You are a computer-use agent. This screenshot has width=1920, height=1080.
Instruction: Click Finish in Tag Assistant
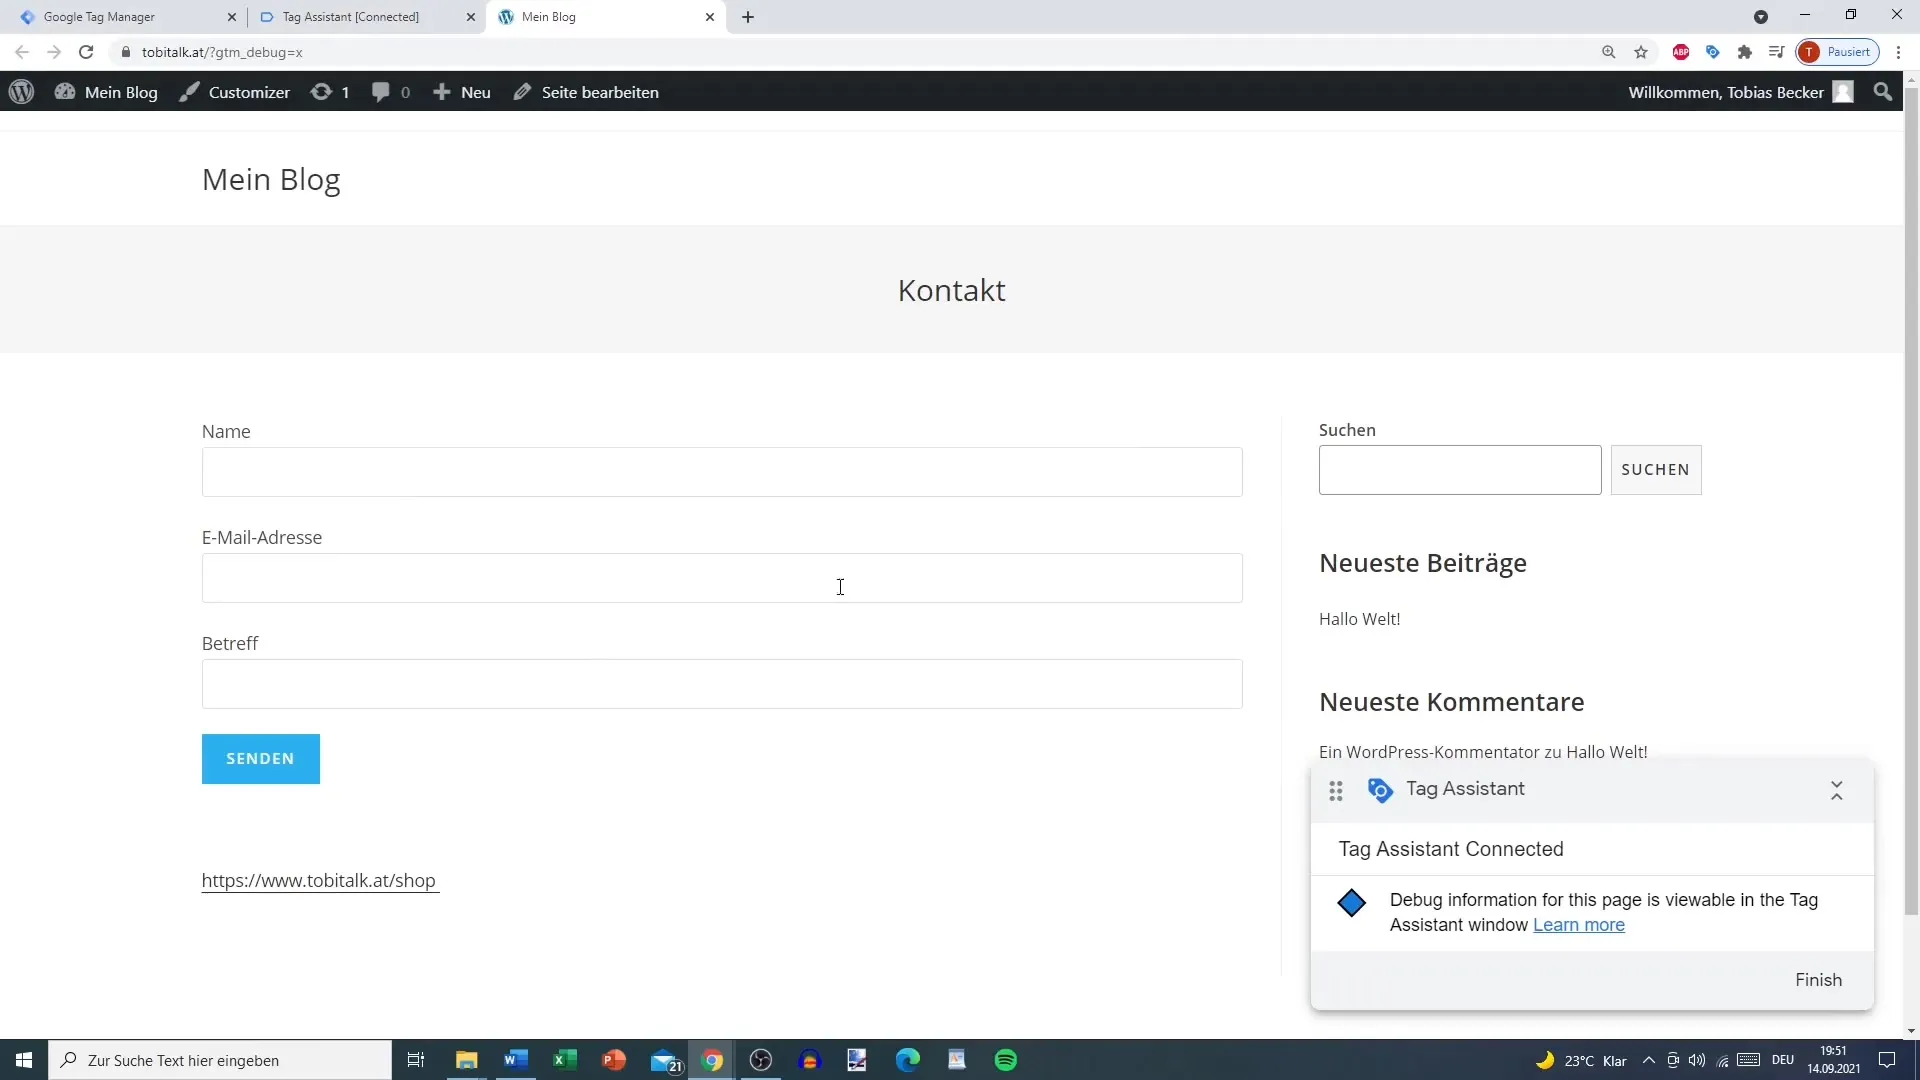point(1818,980)
